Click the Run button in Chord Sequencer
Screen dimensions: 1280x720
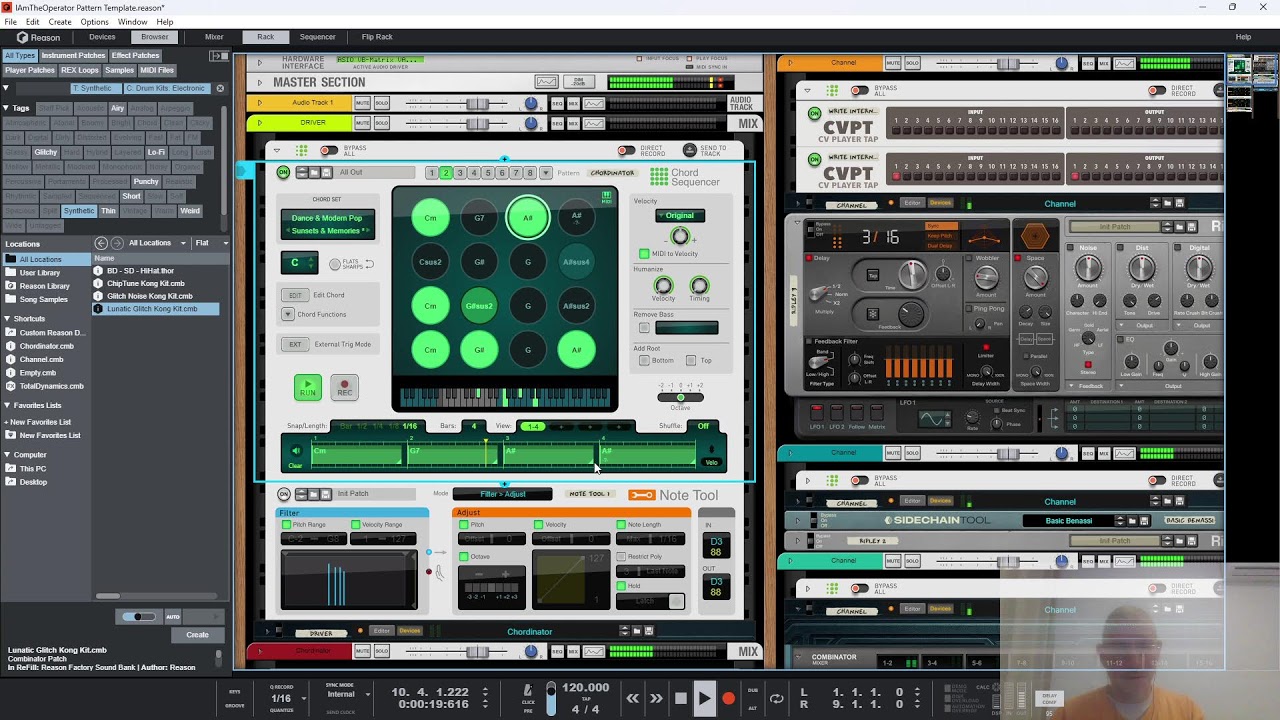click(307, 387)
